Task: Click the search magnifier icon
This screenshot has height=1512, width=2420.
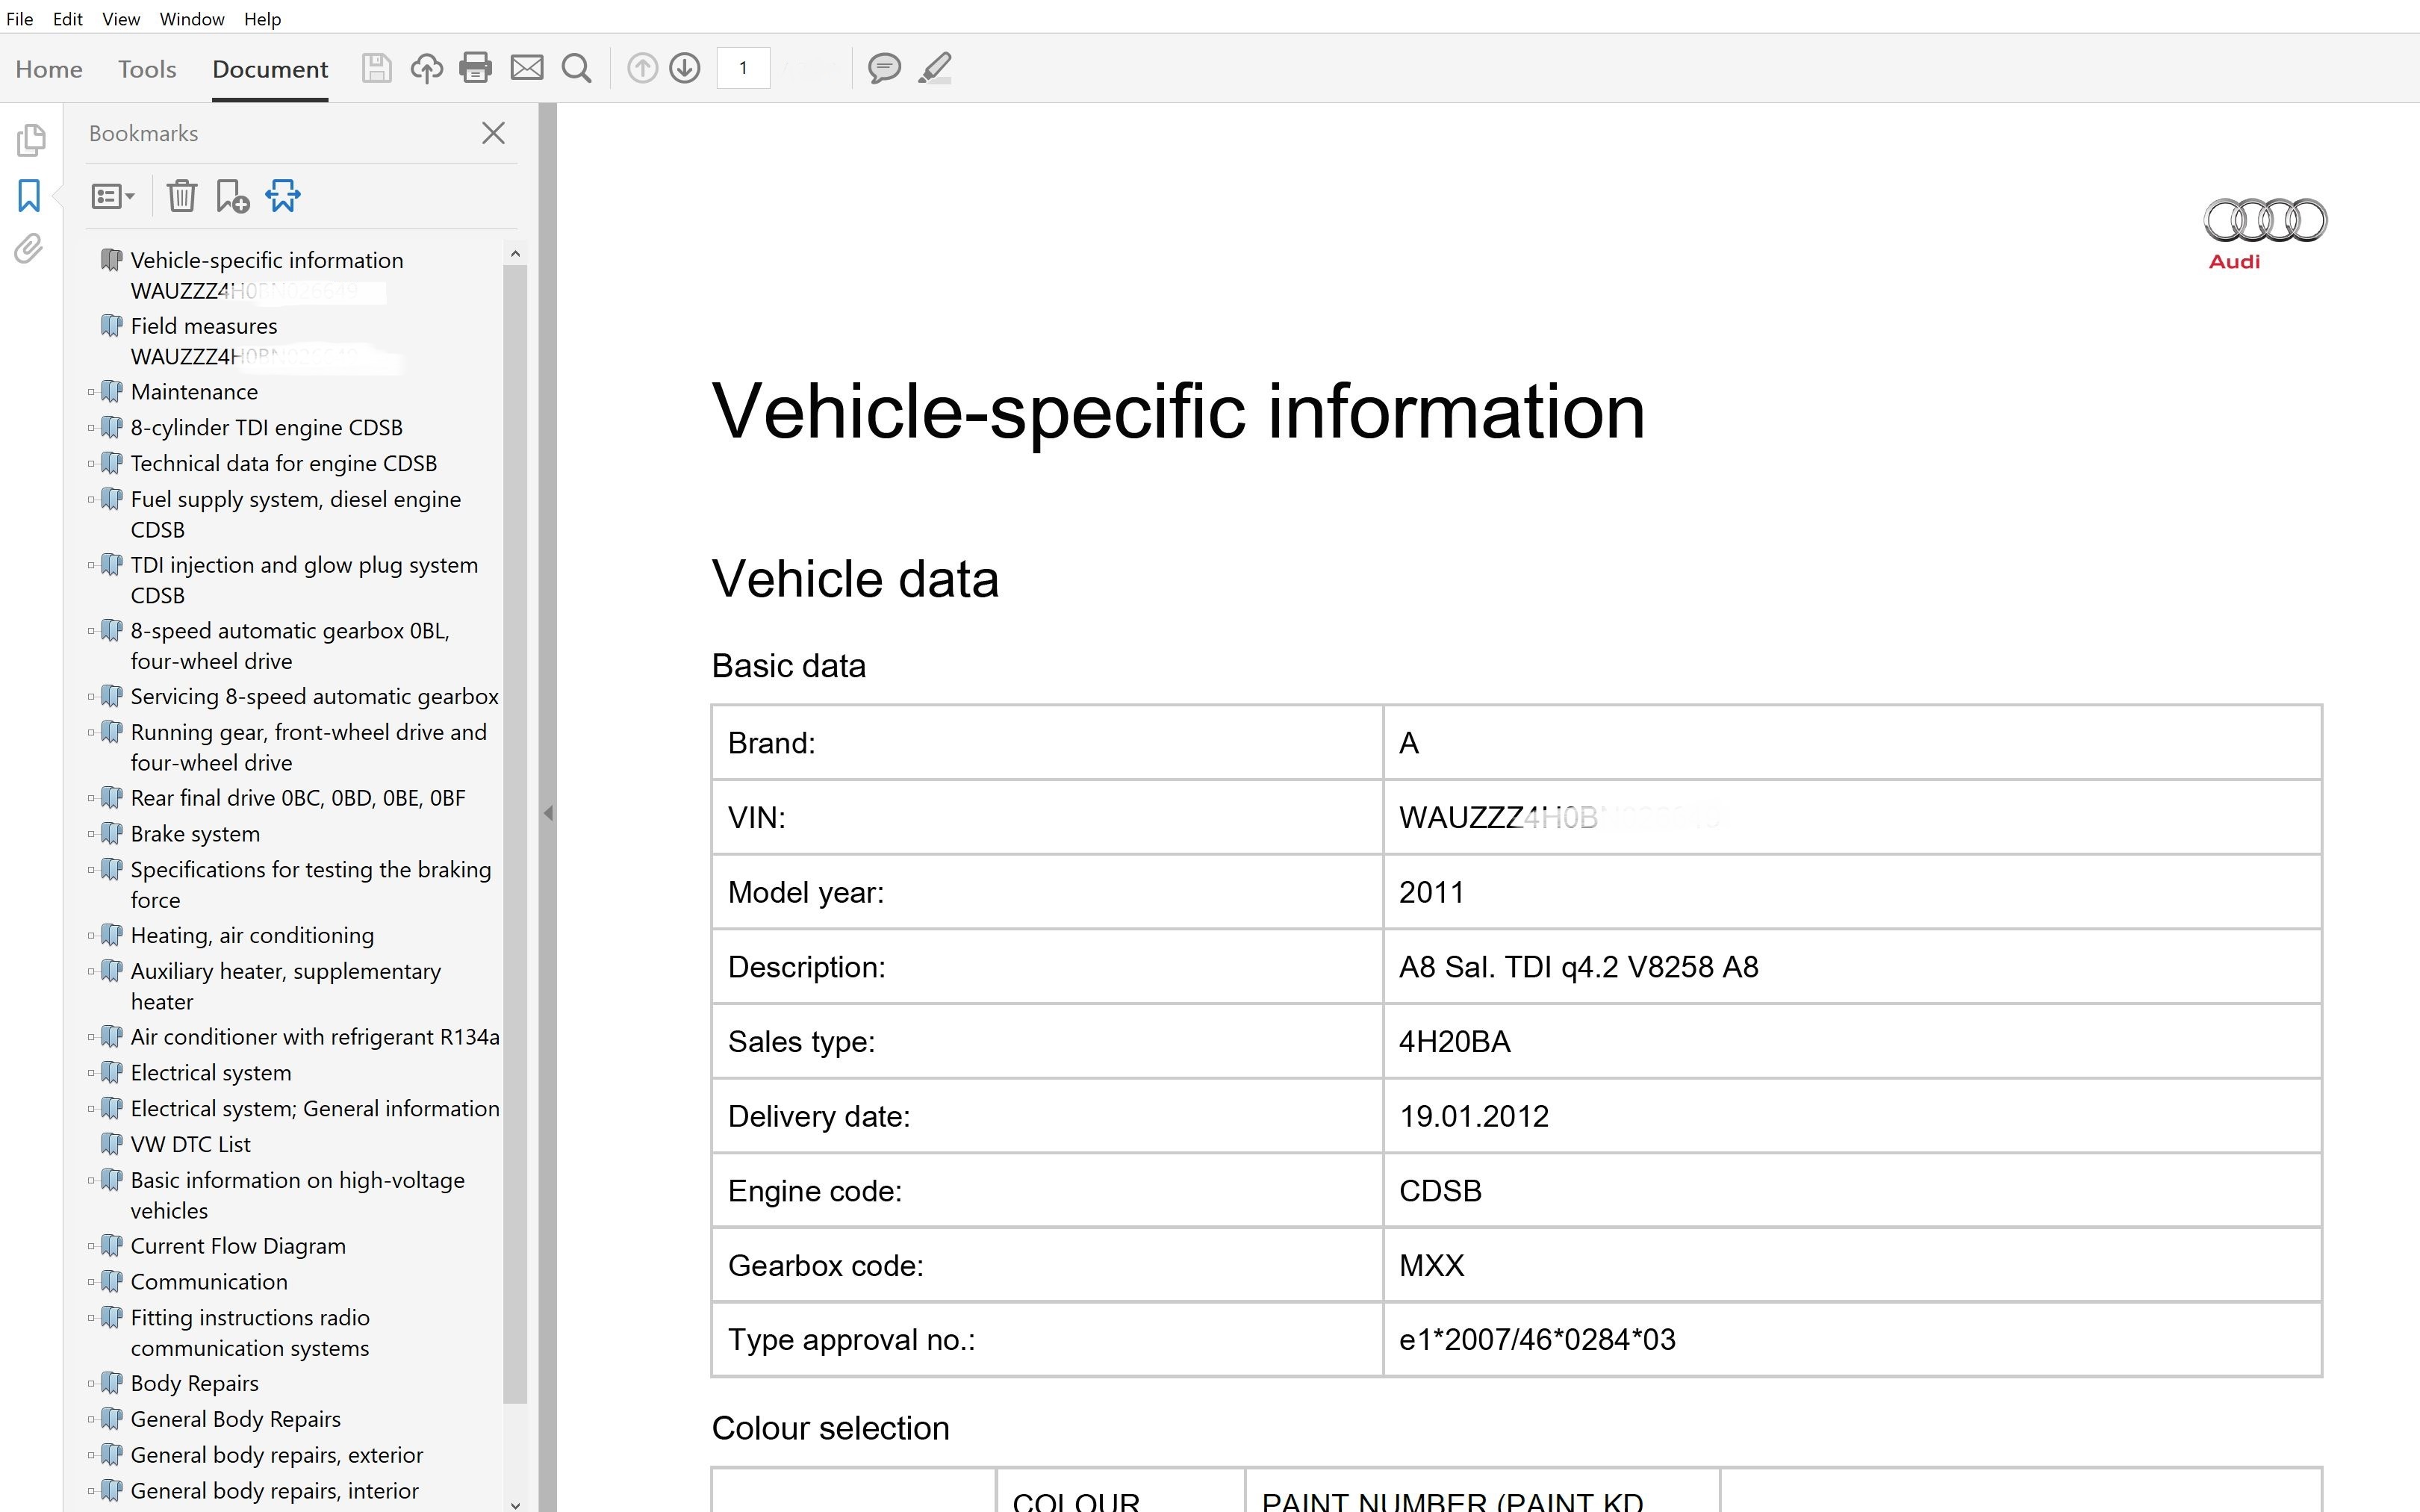Action: [x=577, y=68]
